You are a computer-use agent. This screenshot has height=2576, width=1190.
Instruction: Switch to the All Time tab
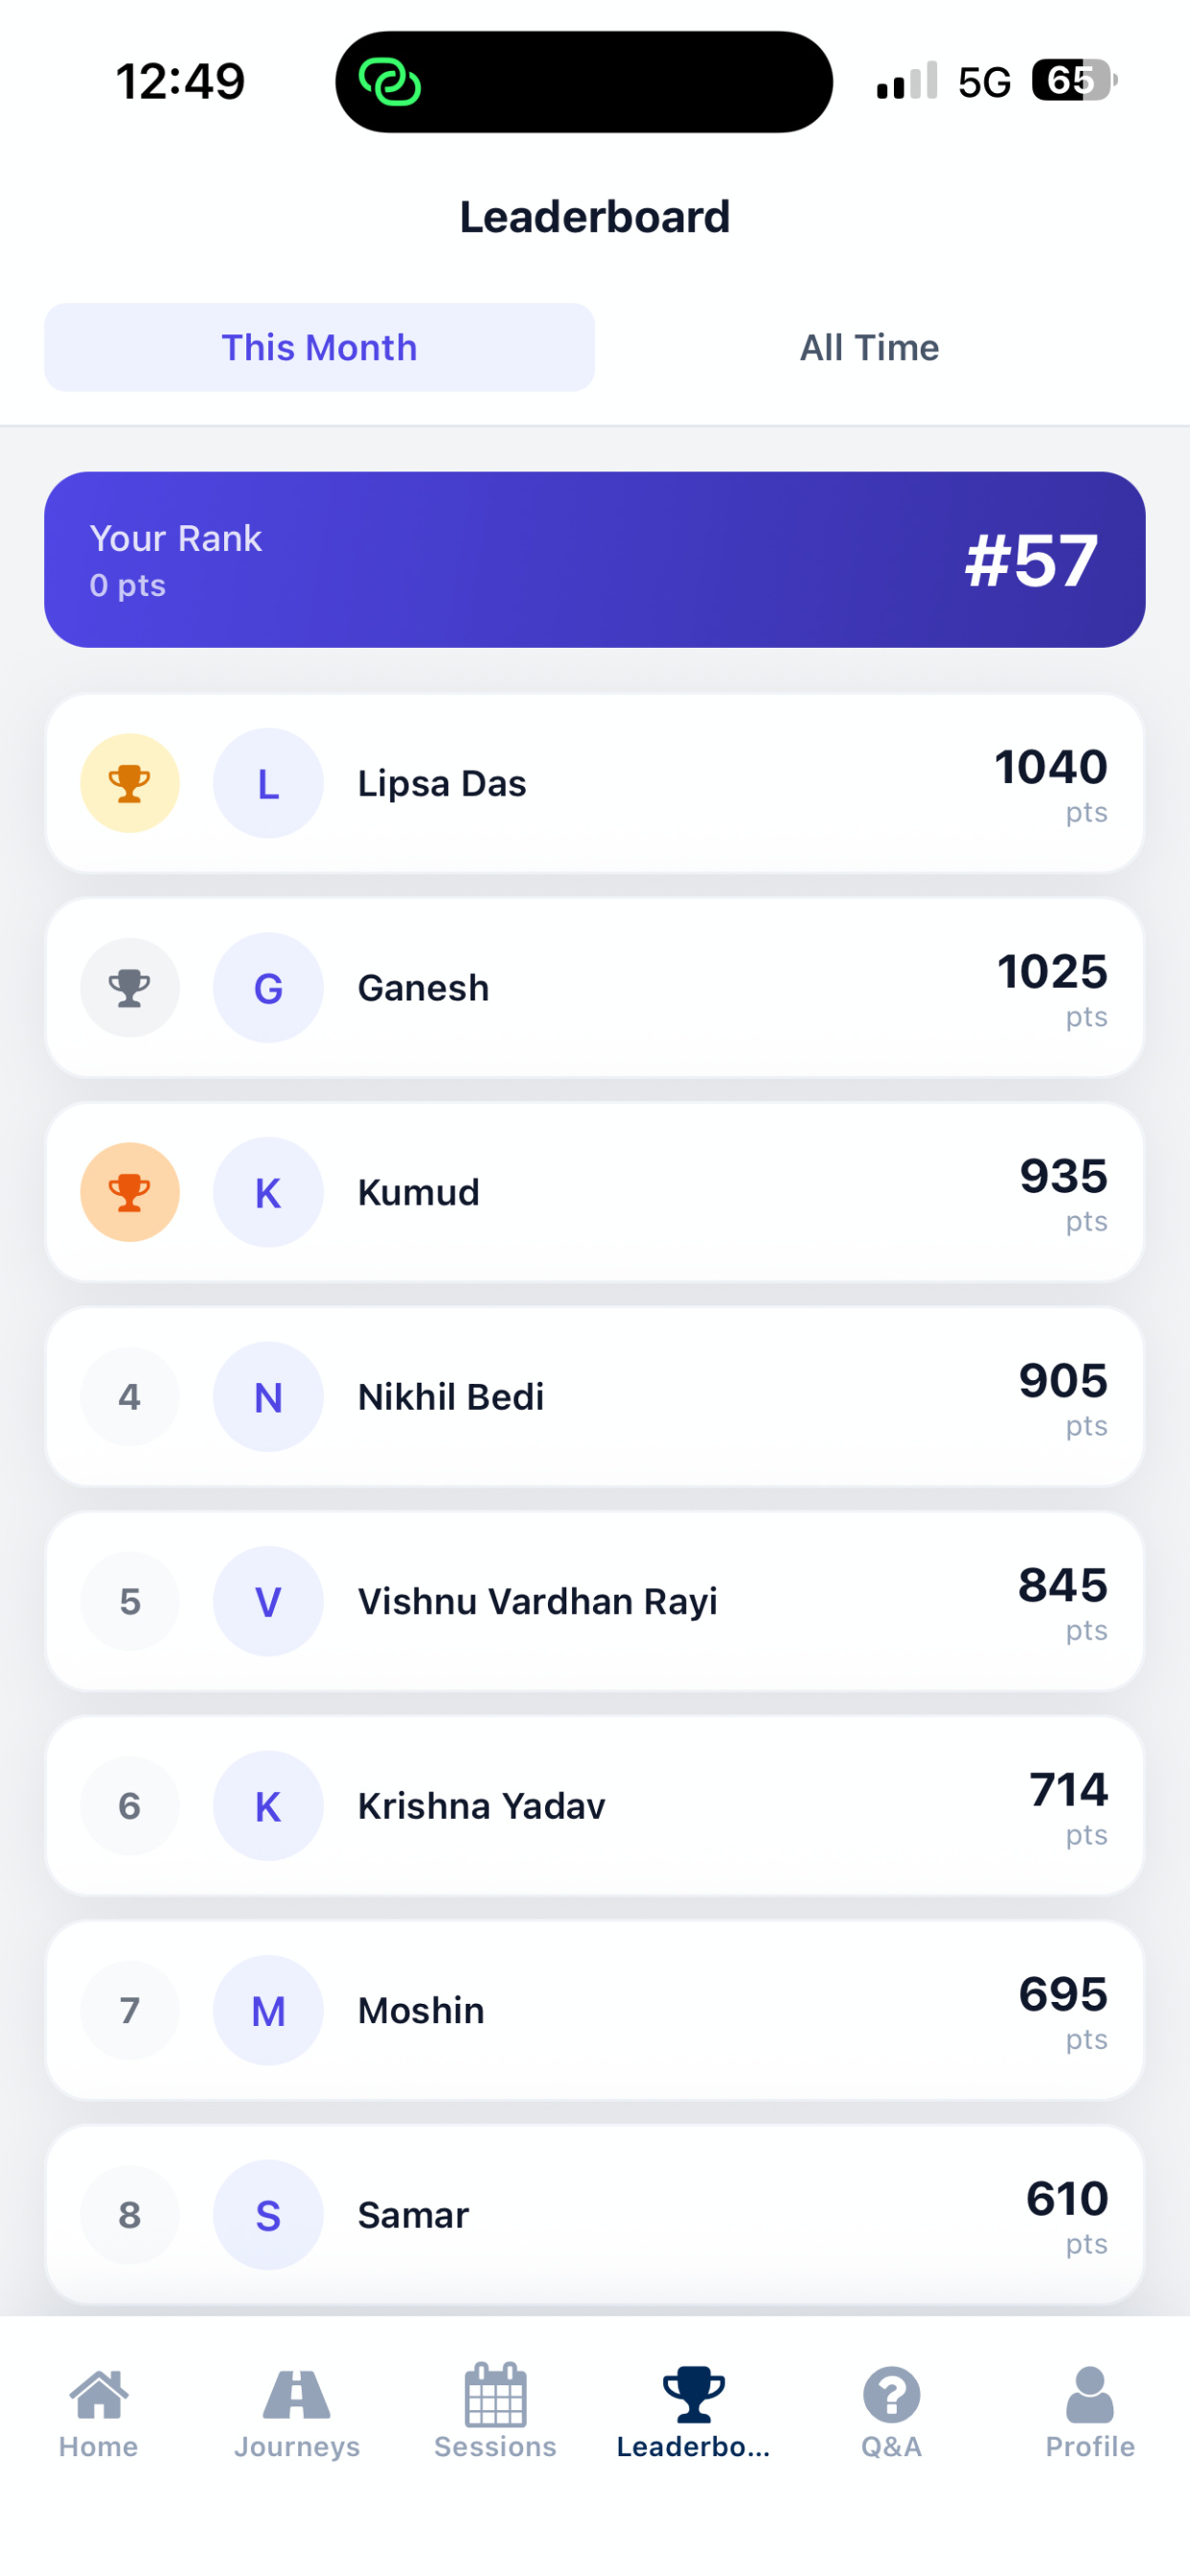pyautogui.click(x=869, y=347)
